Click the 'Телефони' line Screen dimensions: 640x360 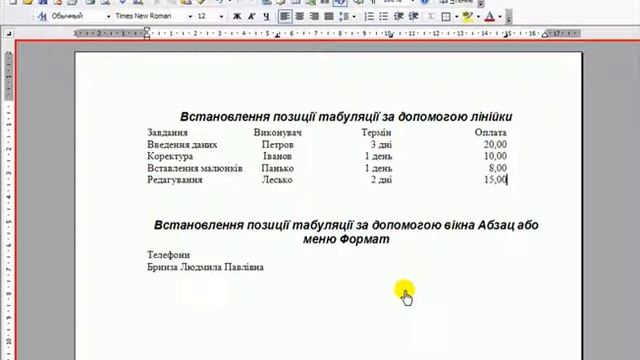pos(169,255)
